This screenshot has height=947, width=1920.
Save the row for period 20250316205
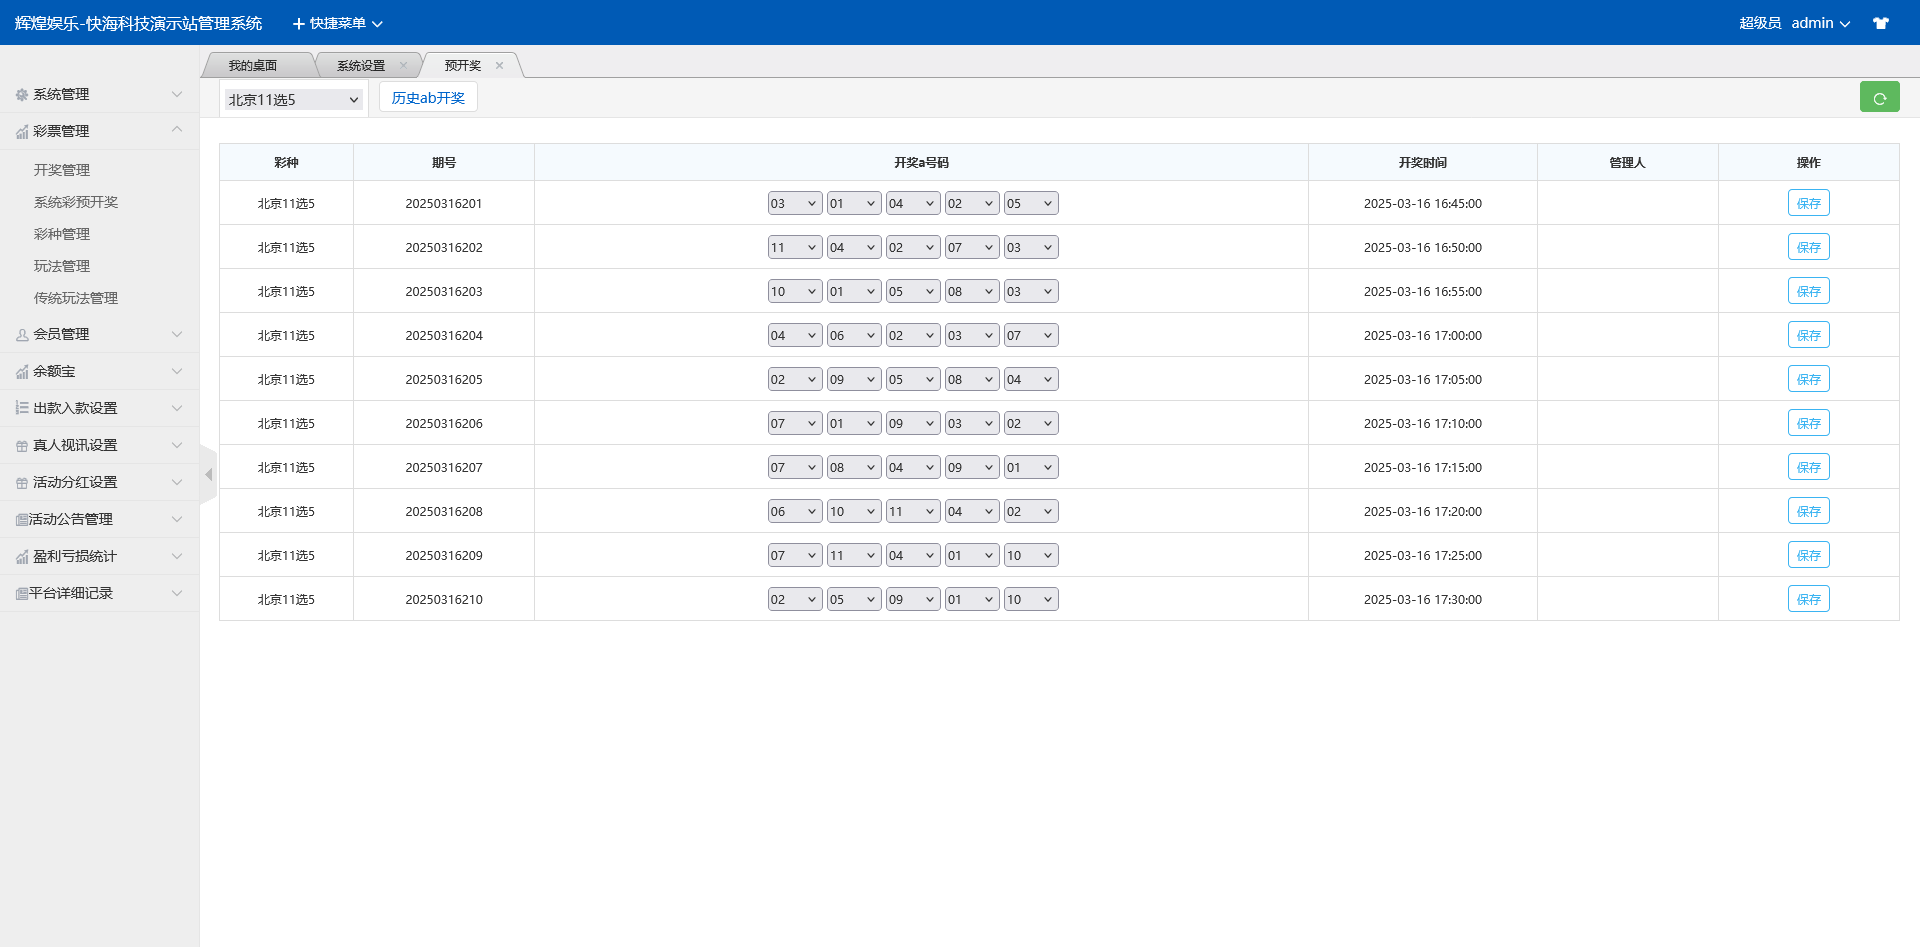coord(1808,380)
